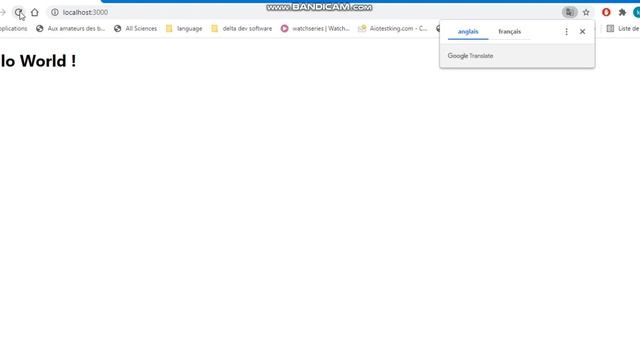Image resolution: width=640 pixels, height=360 pixels.
Task: Bookmark this page with the star
Action: pos(586,12)
